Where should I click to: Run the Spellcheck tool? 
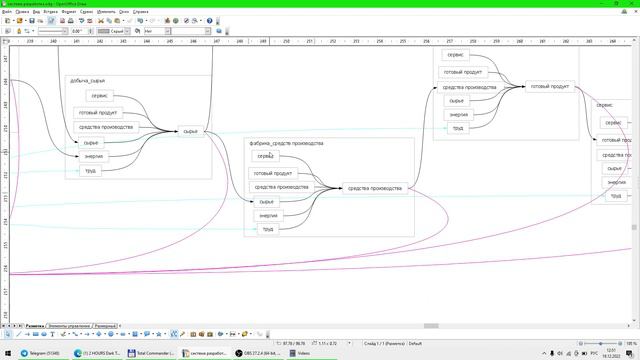pyautogui.click(x=82, y=21)
